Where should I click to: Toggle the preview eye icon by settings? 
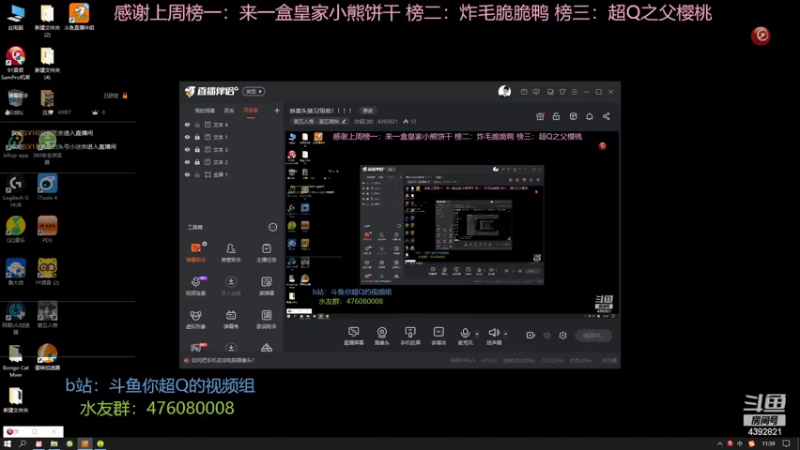(x=547, y=335)
